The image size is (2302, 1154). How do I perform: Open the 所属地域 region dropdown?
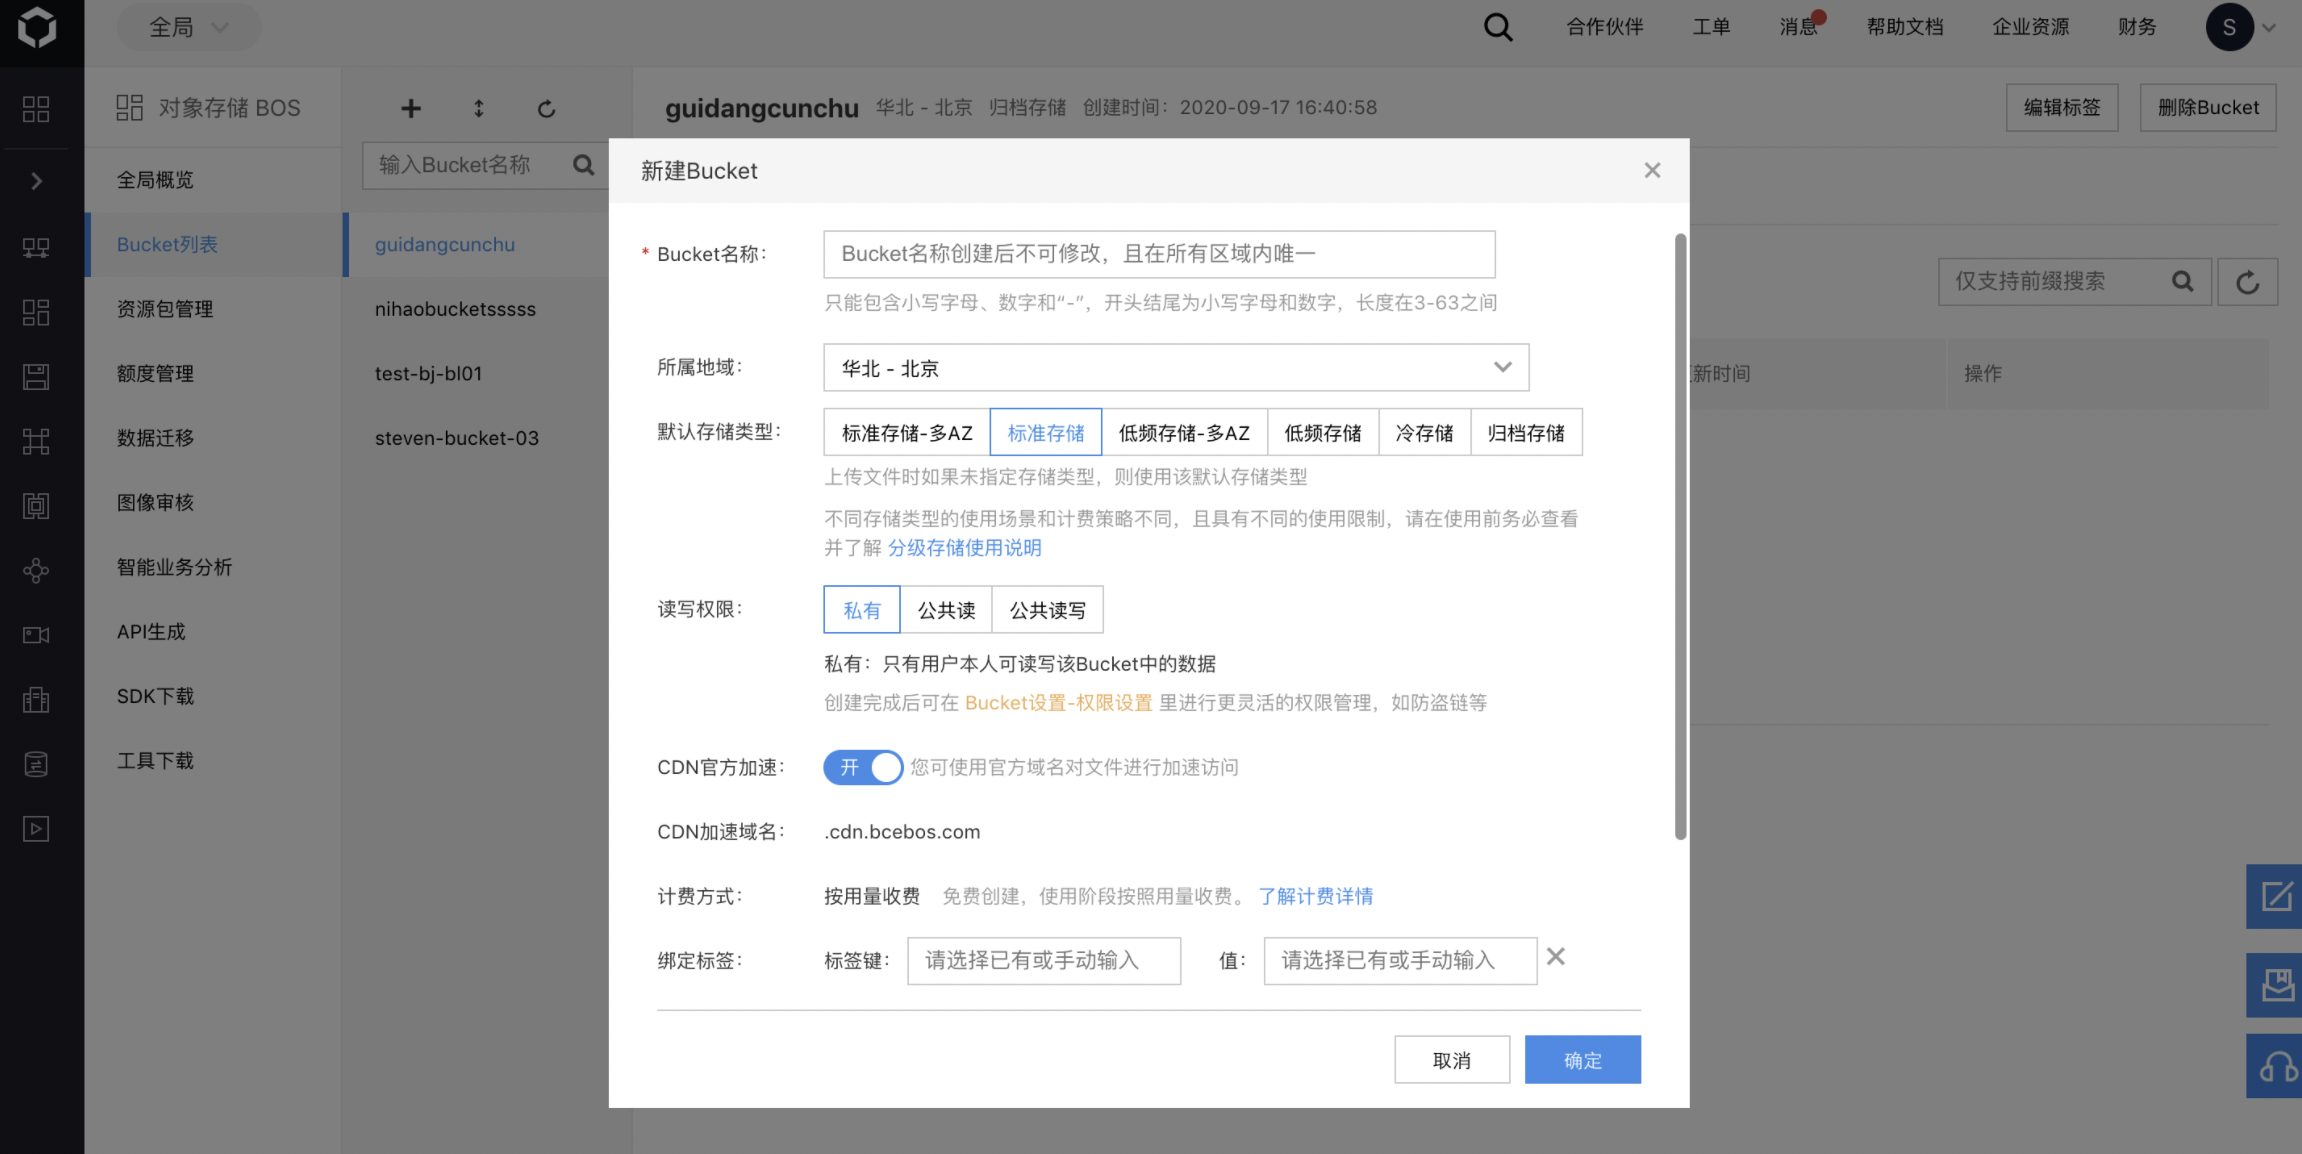pos(1176,368)
